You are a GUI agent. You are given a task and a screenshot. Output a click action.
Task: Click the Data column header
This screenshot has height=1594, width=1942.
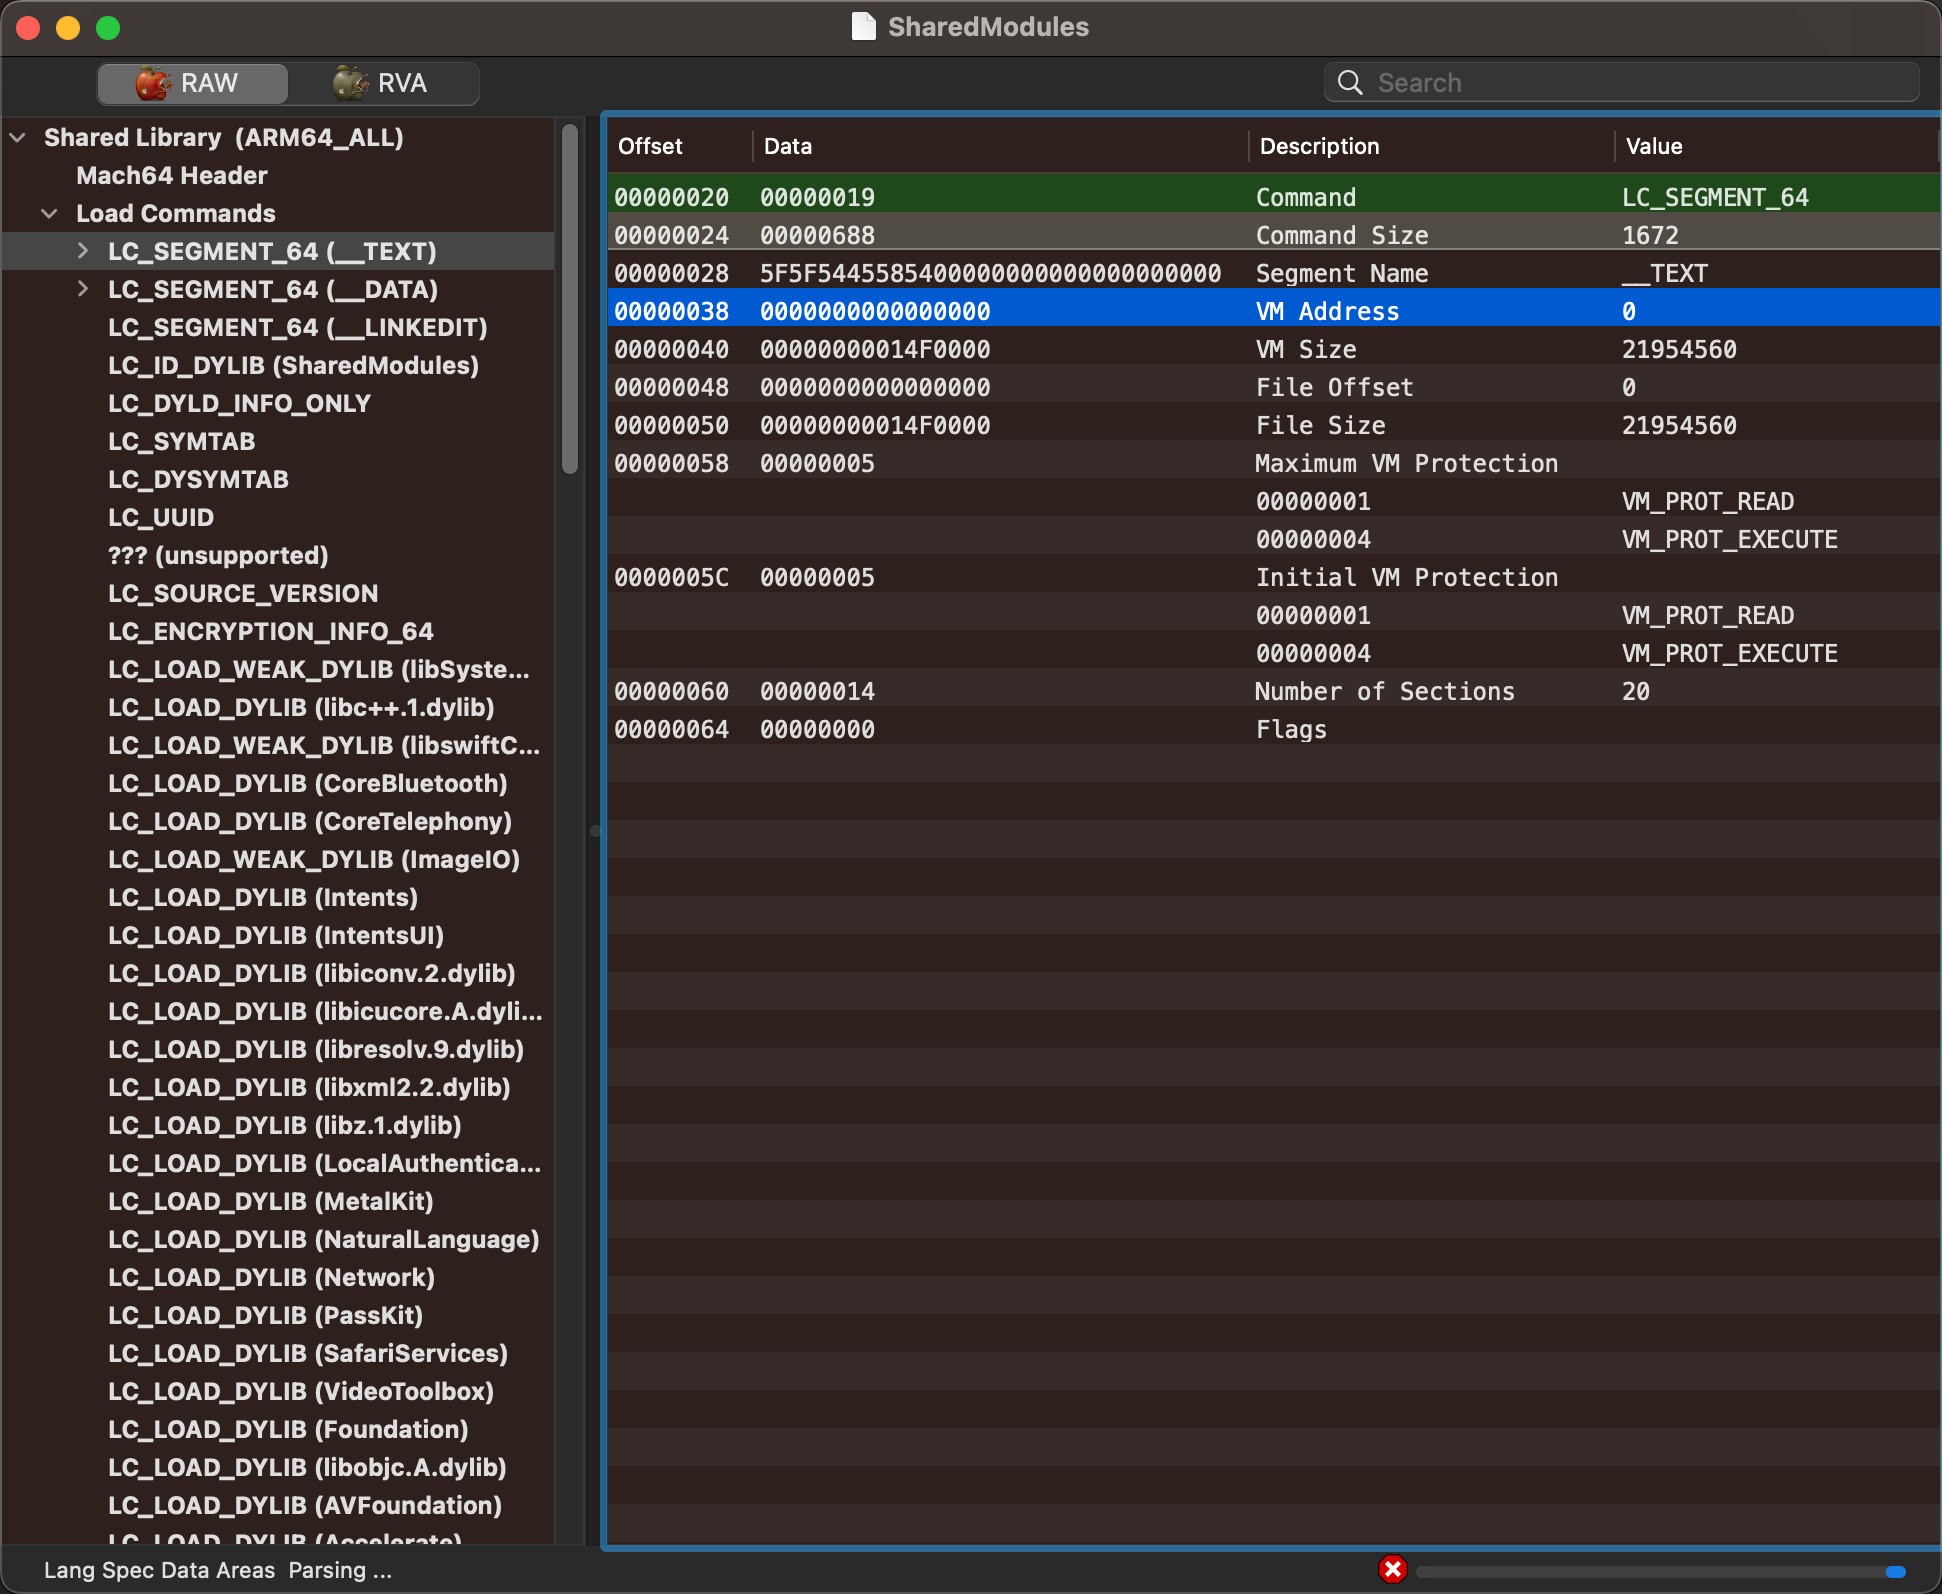(1000, 146)
